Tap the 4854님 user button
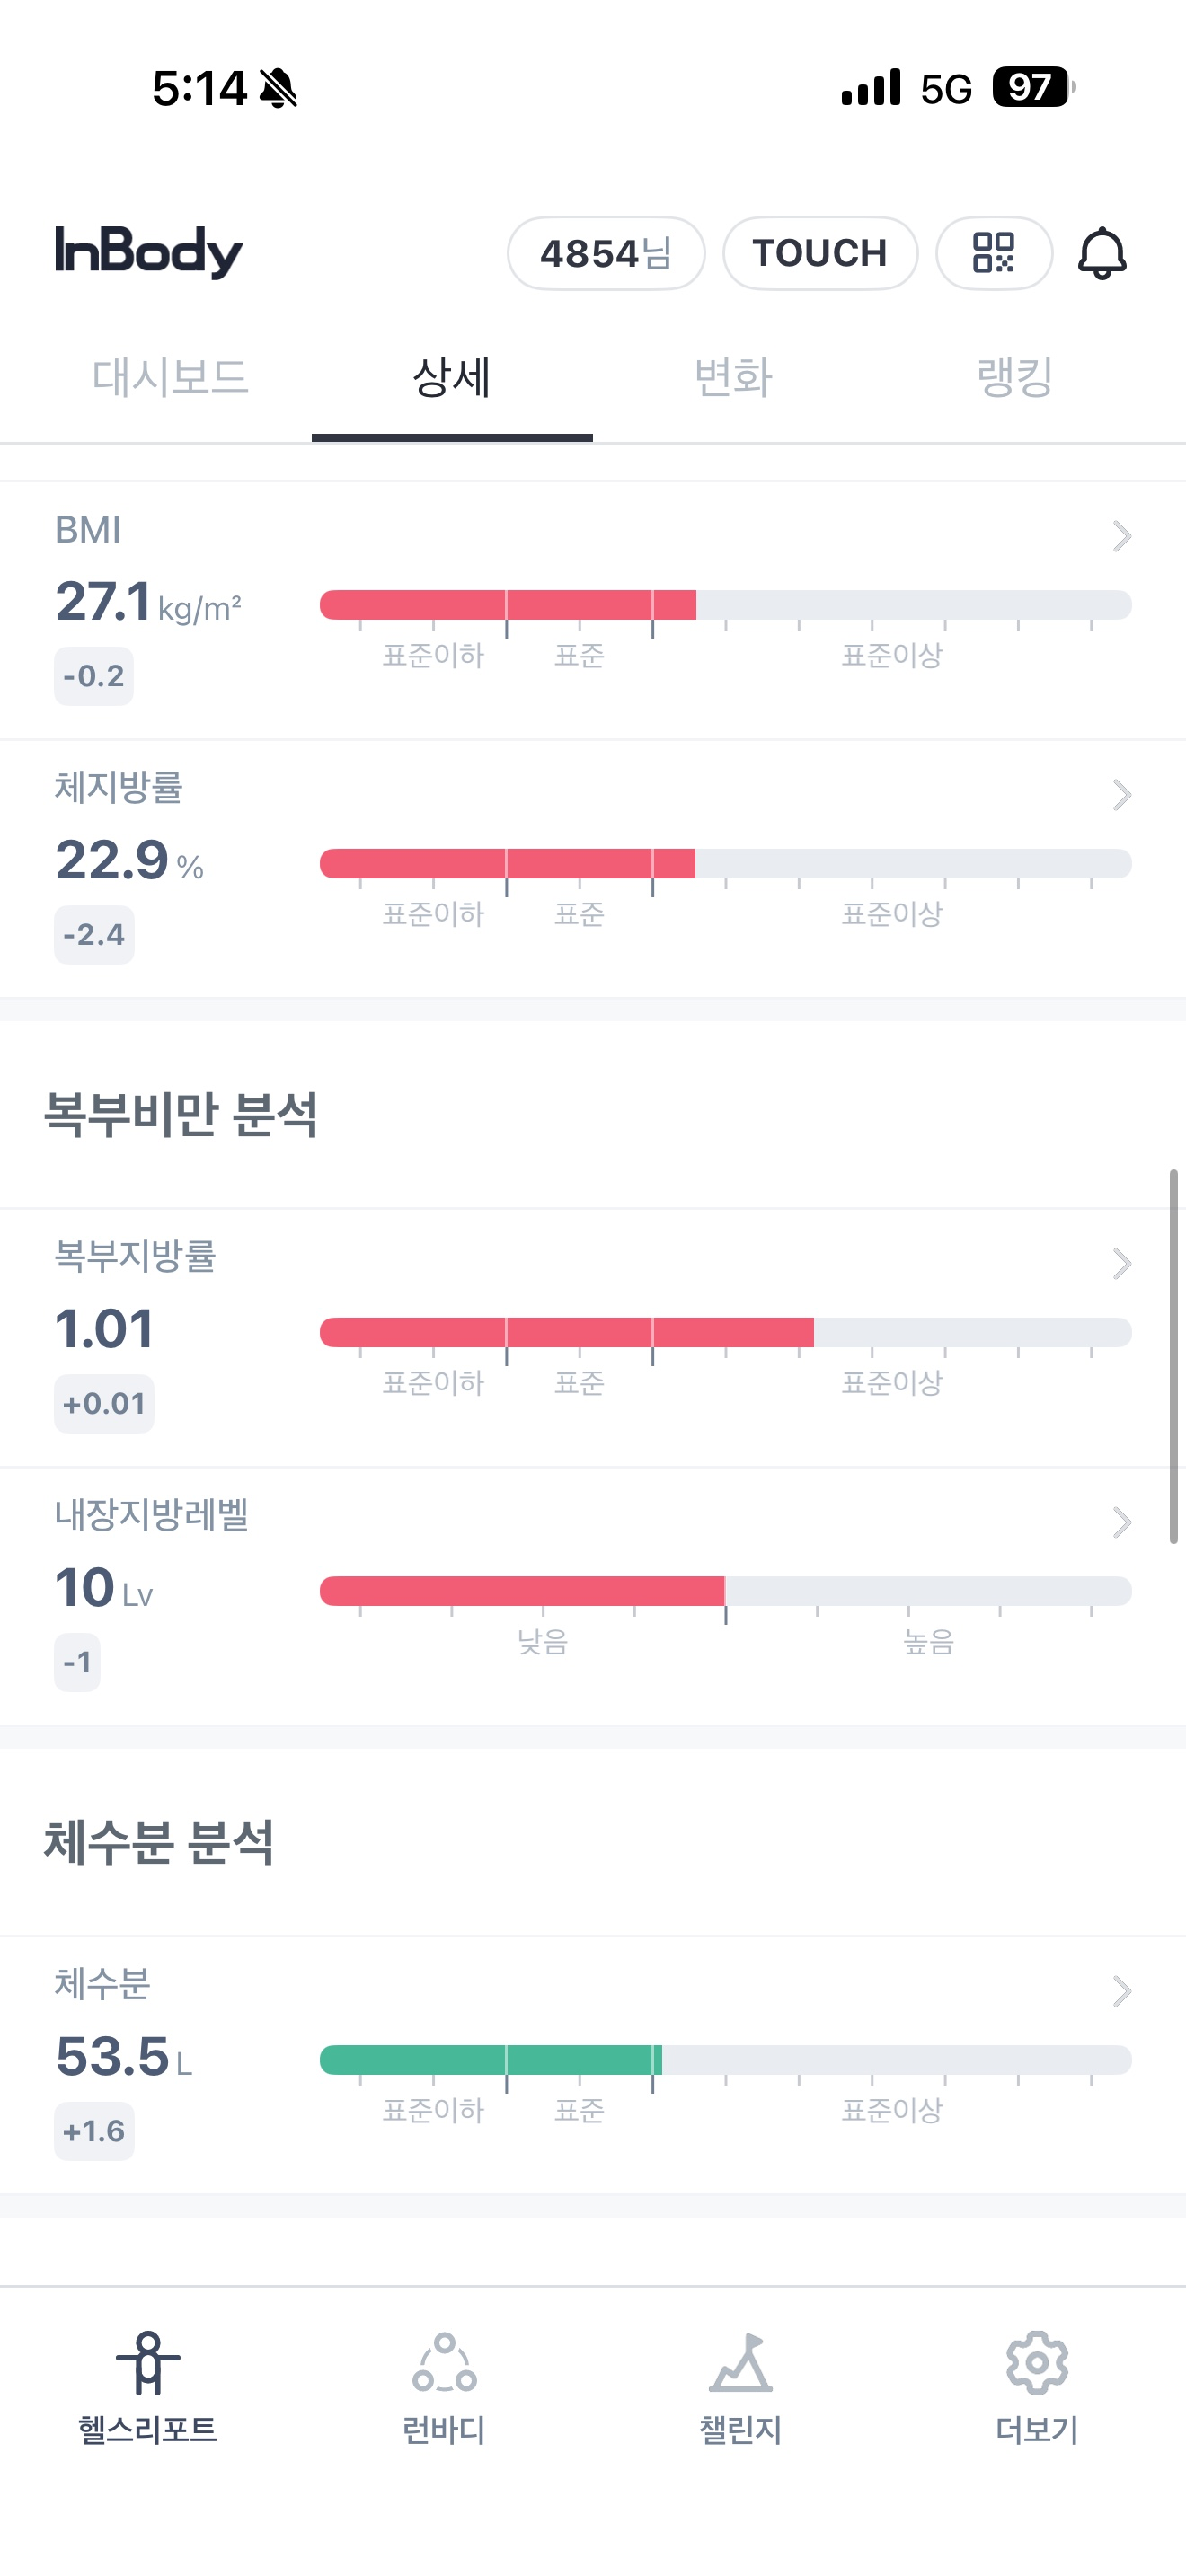 606,253
